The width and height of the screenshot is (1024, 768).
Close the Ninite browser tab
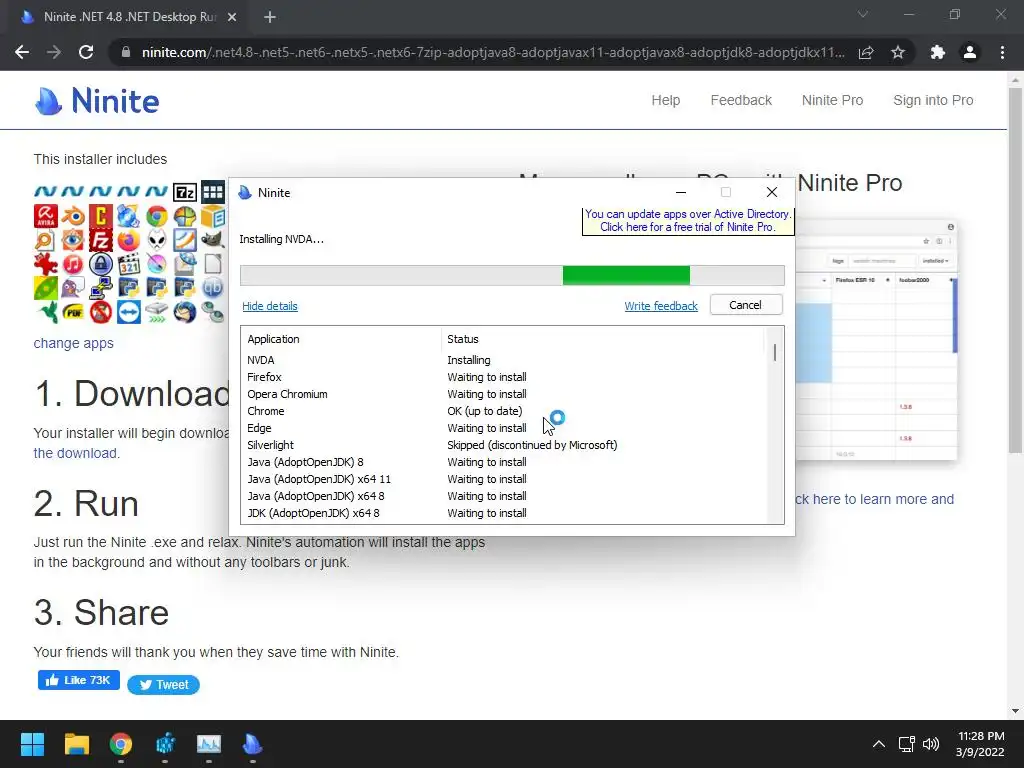[232, 17]
